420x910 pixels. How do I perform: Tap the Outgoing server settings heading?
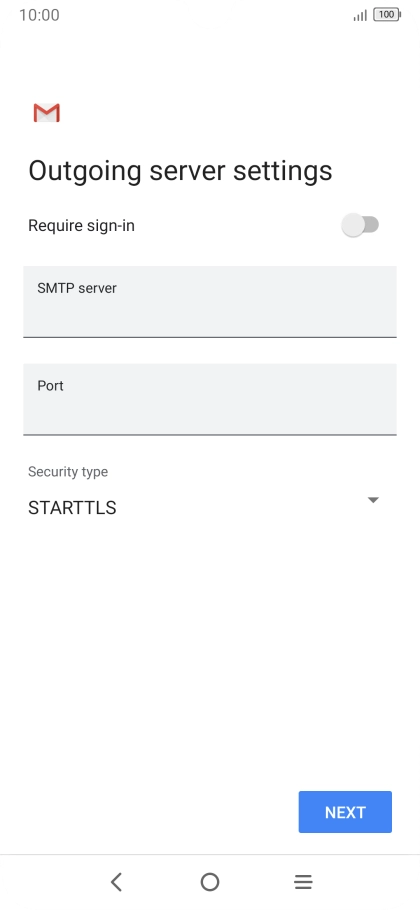click(x=180, y=171)
